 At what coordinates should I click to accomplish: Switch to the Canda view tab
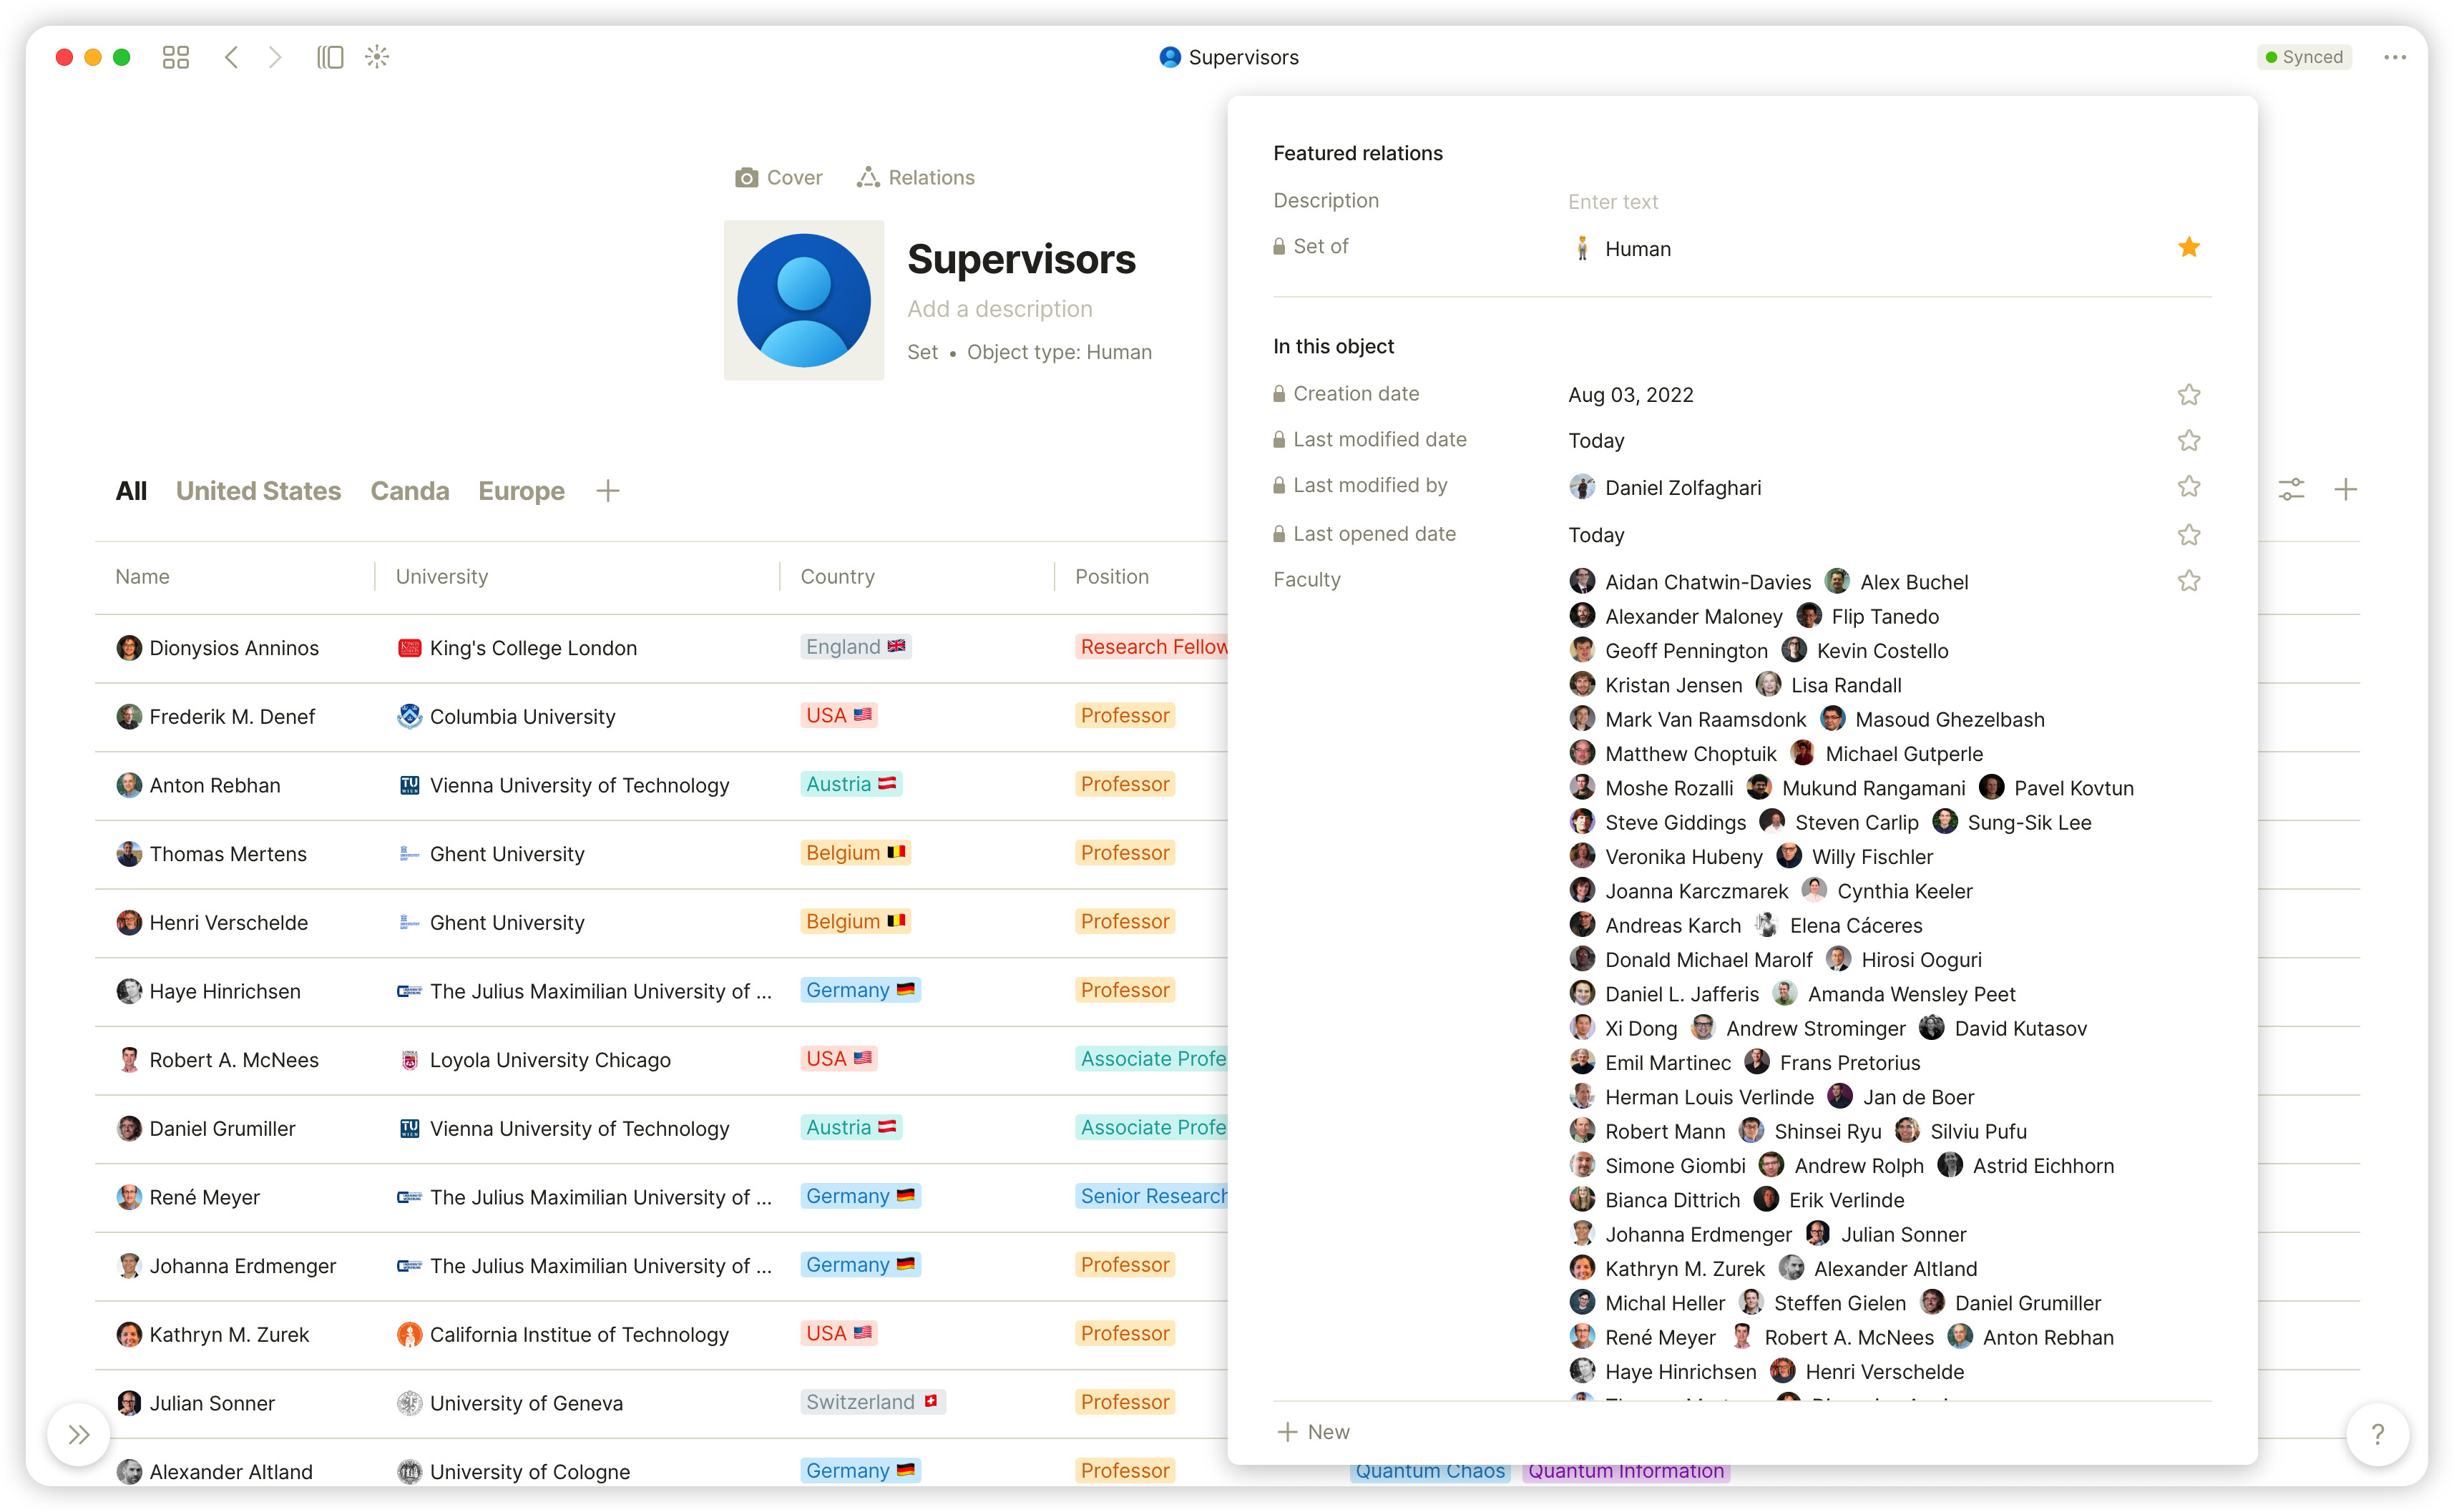(410, 491)
